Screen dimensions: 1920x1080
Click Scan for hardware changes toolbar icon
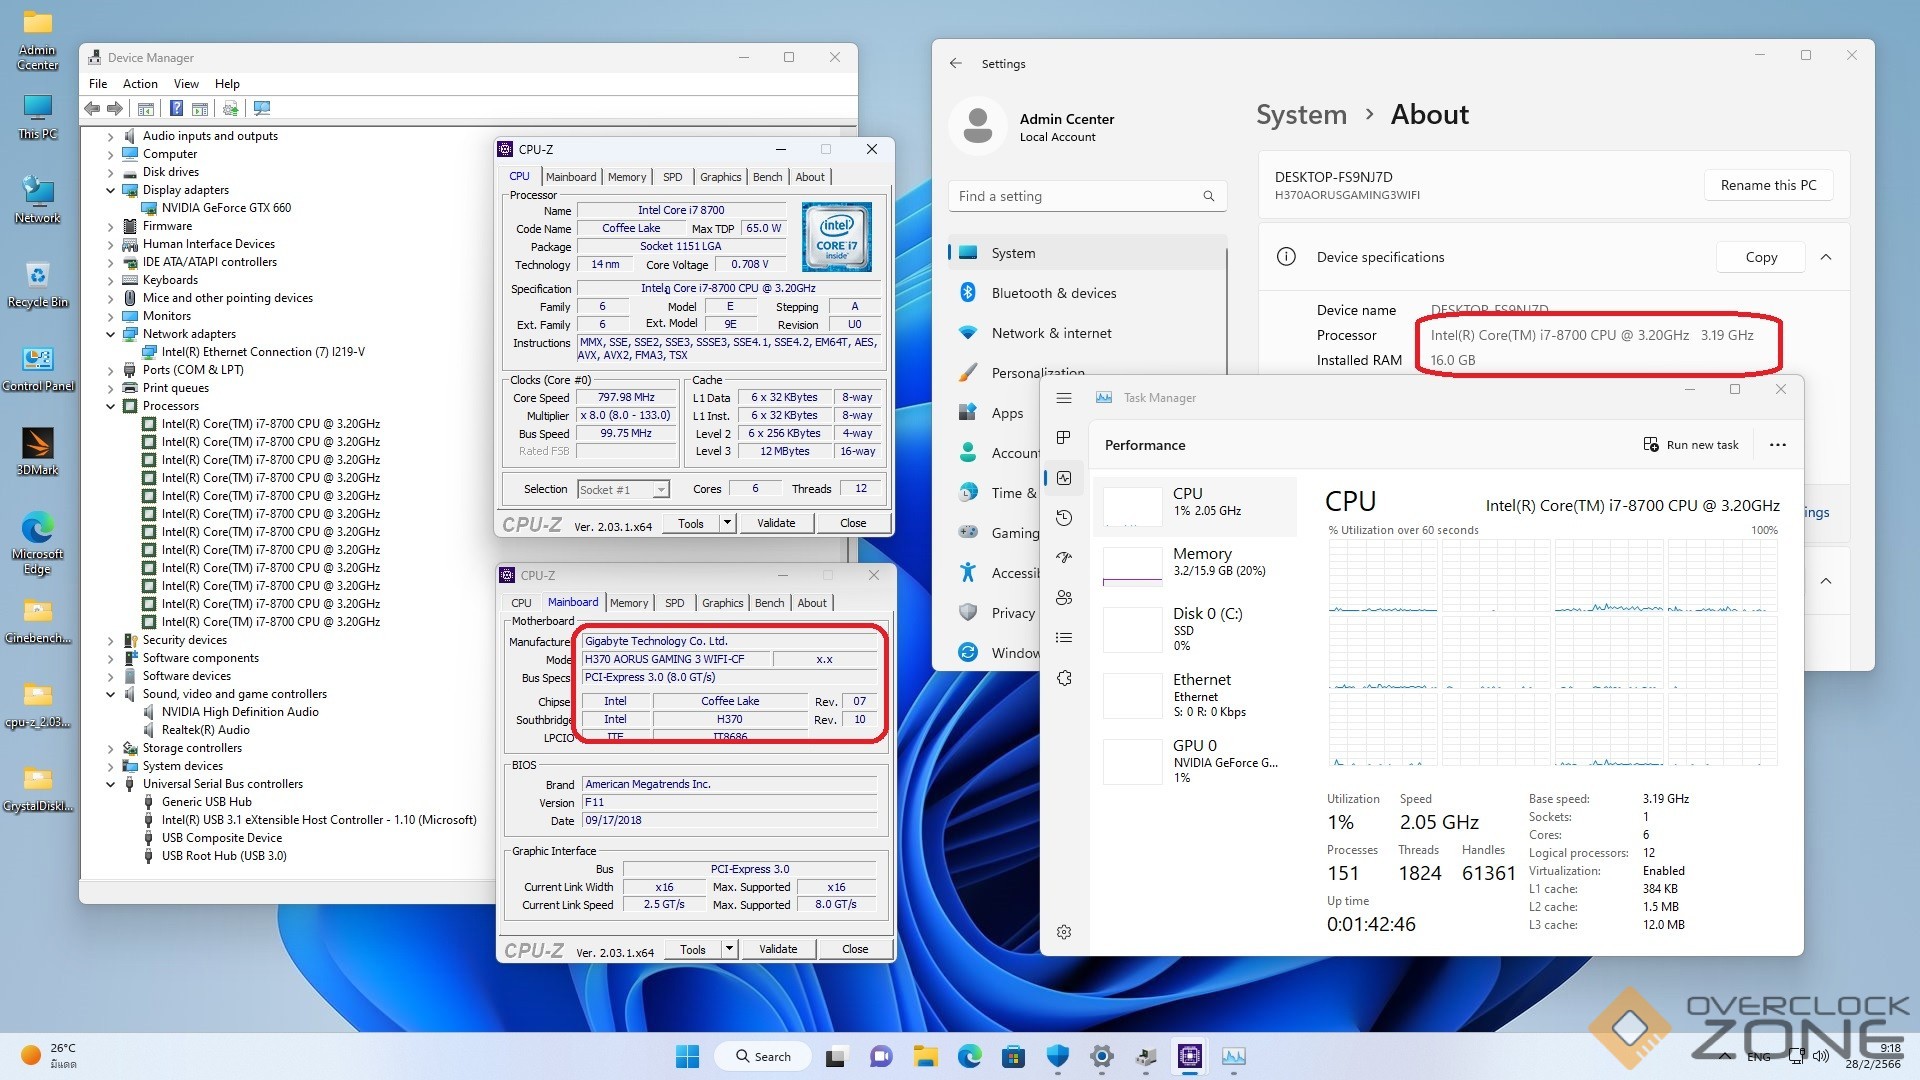(262, 108)
